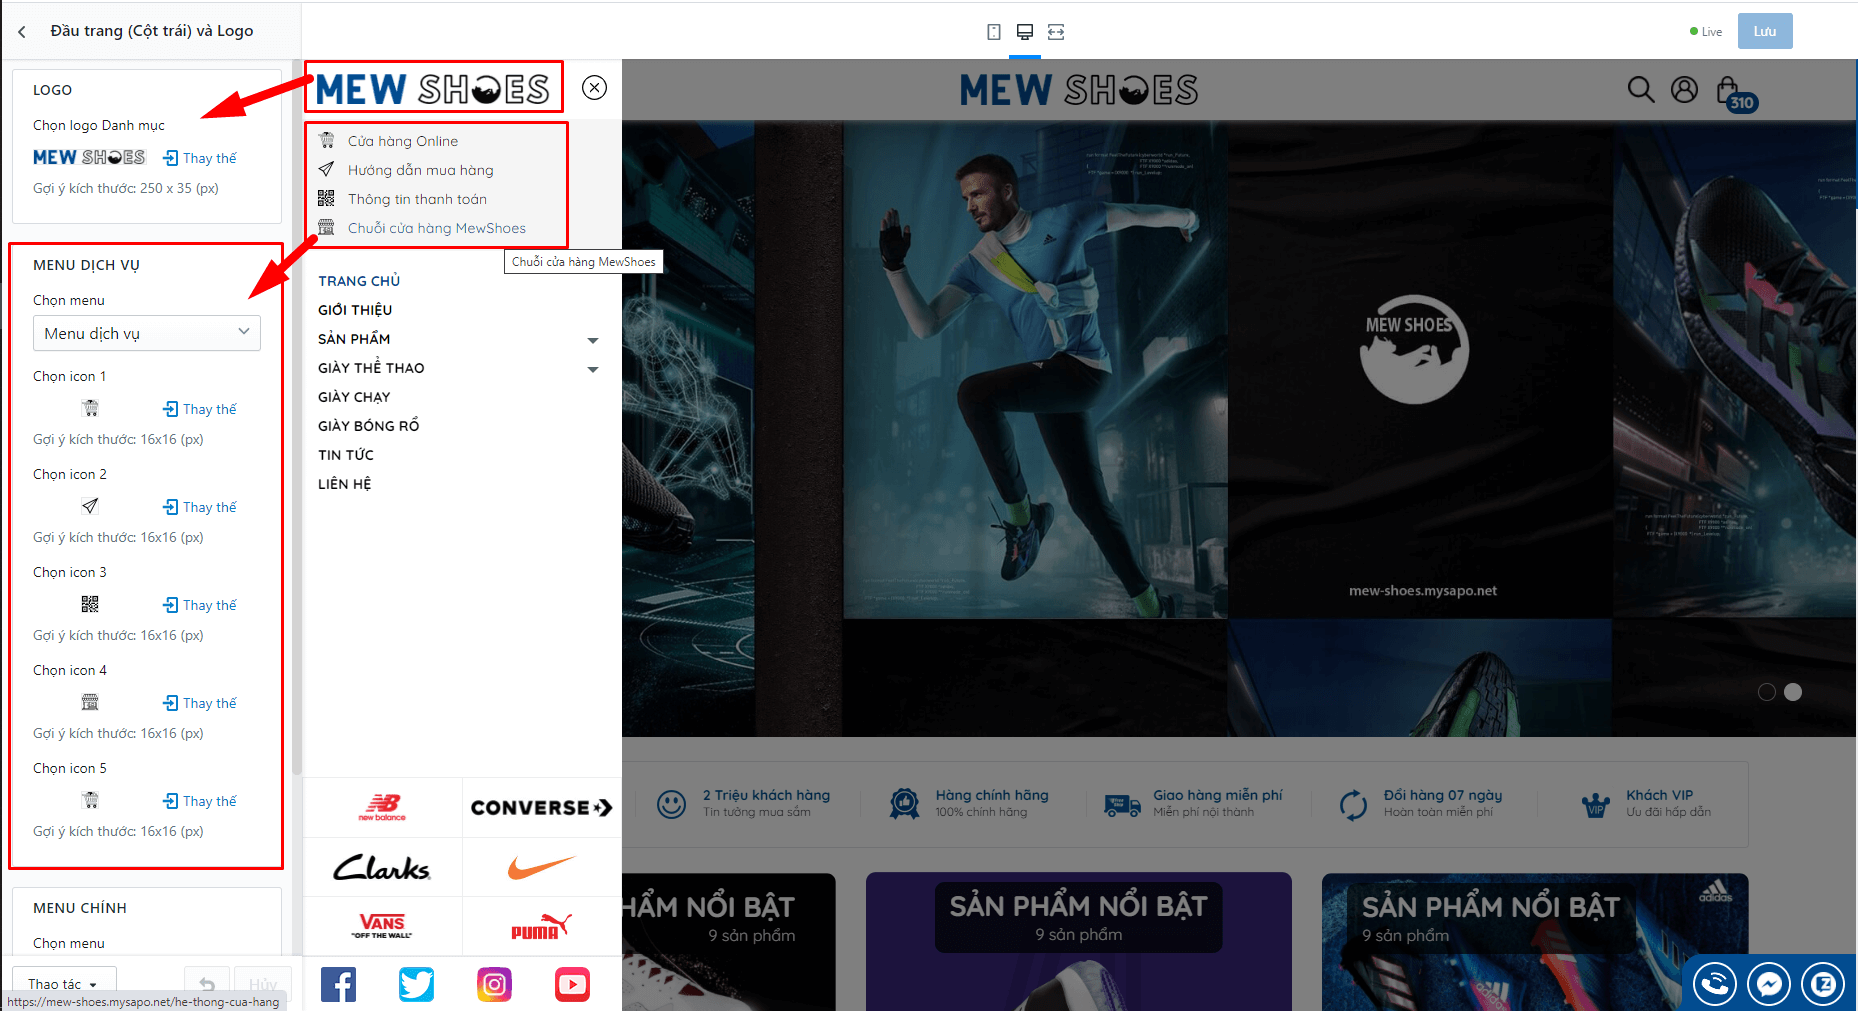
Task: Go back using the left arrow icon
Action: point(22,32)
